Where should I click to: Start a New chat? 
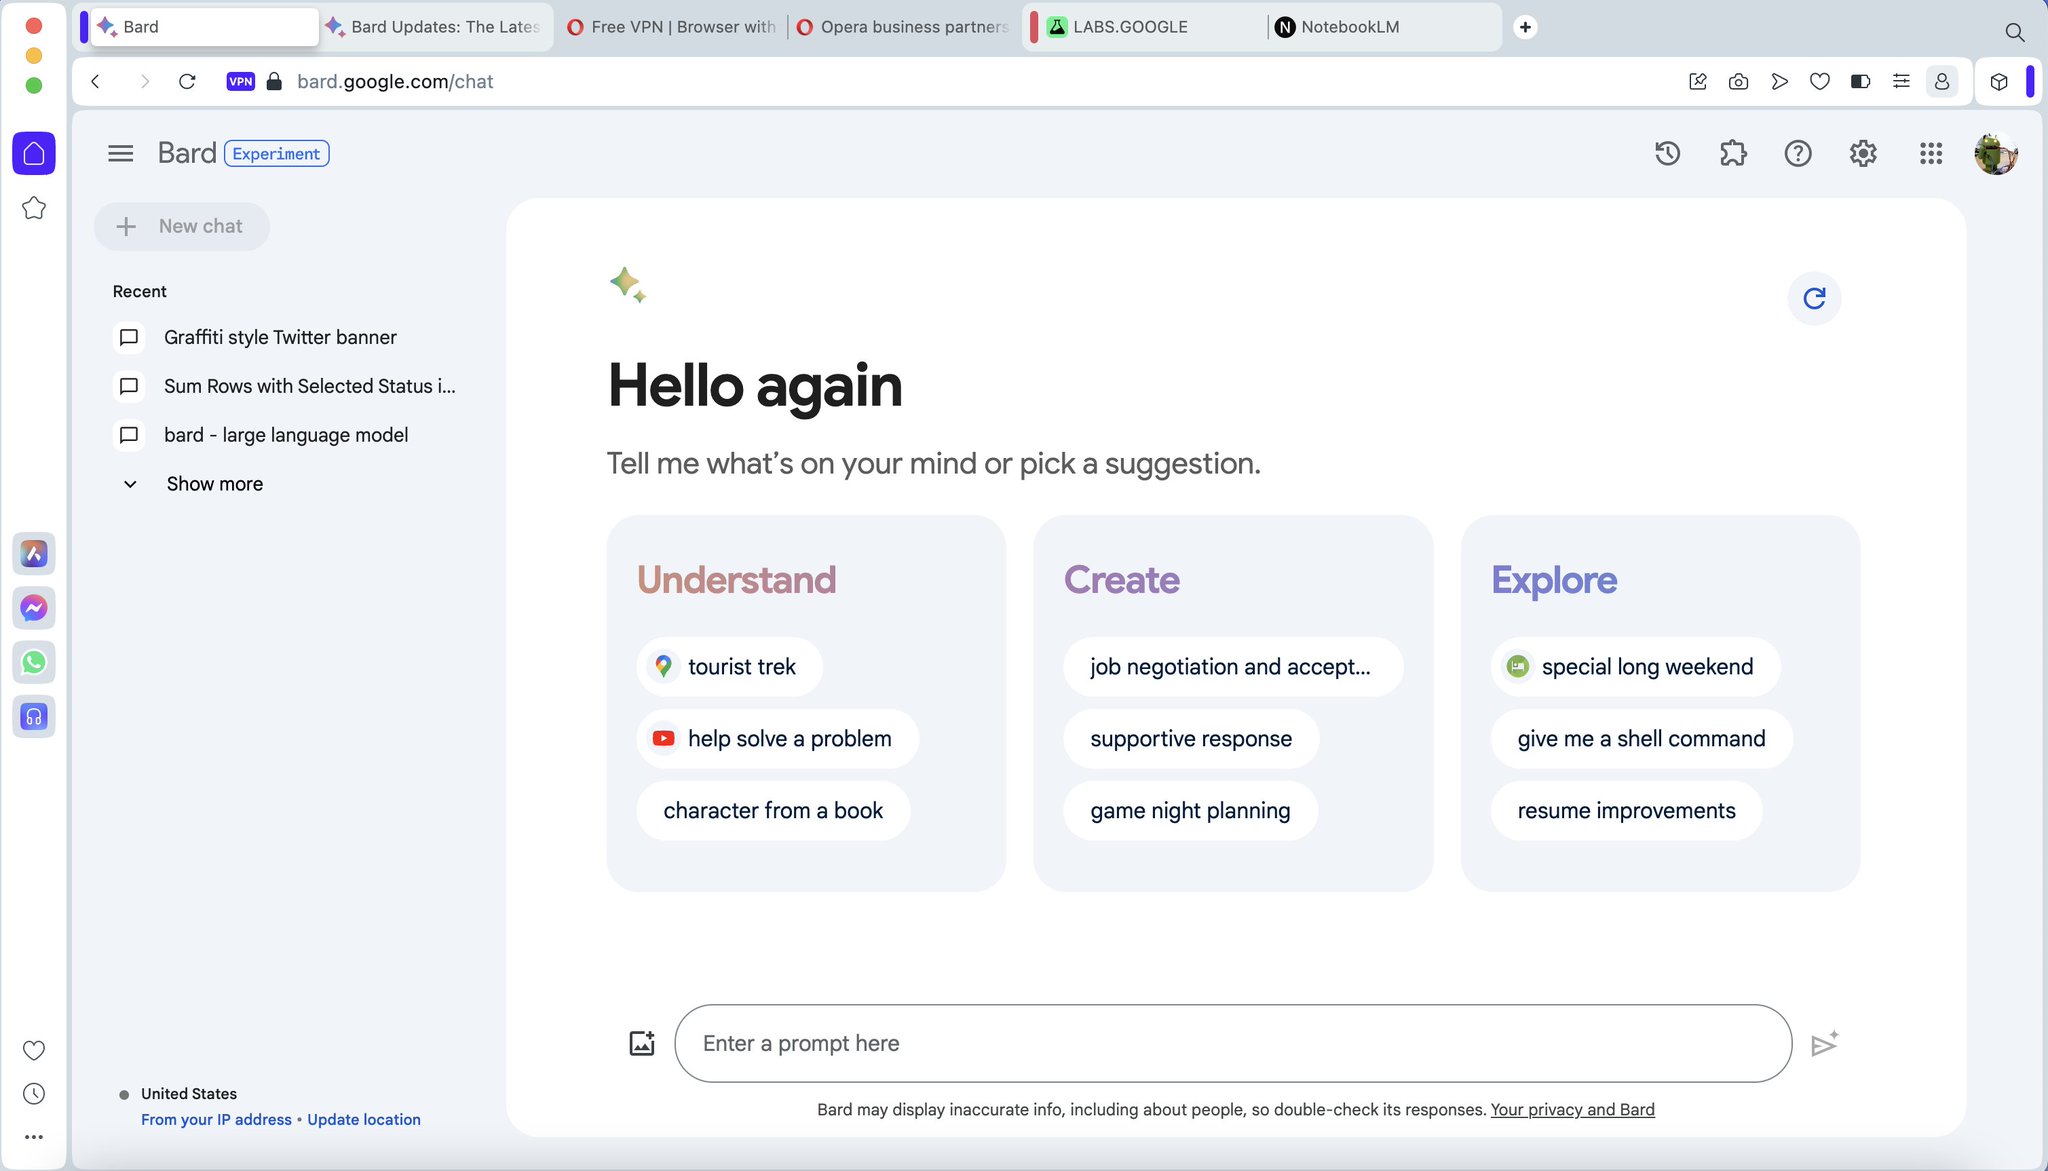[x=181, y=226]
